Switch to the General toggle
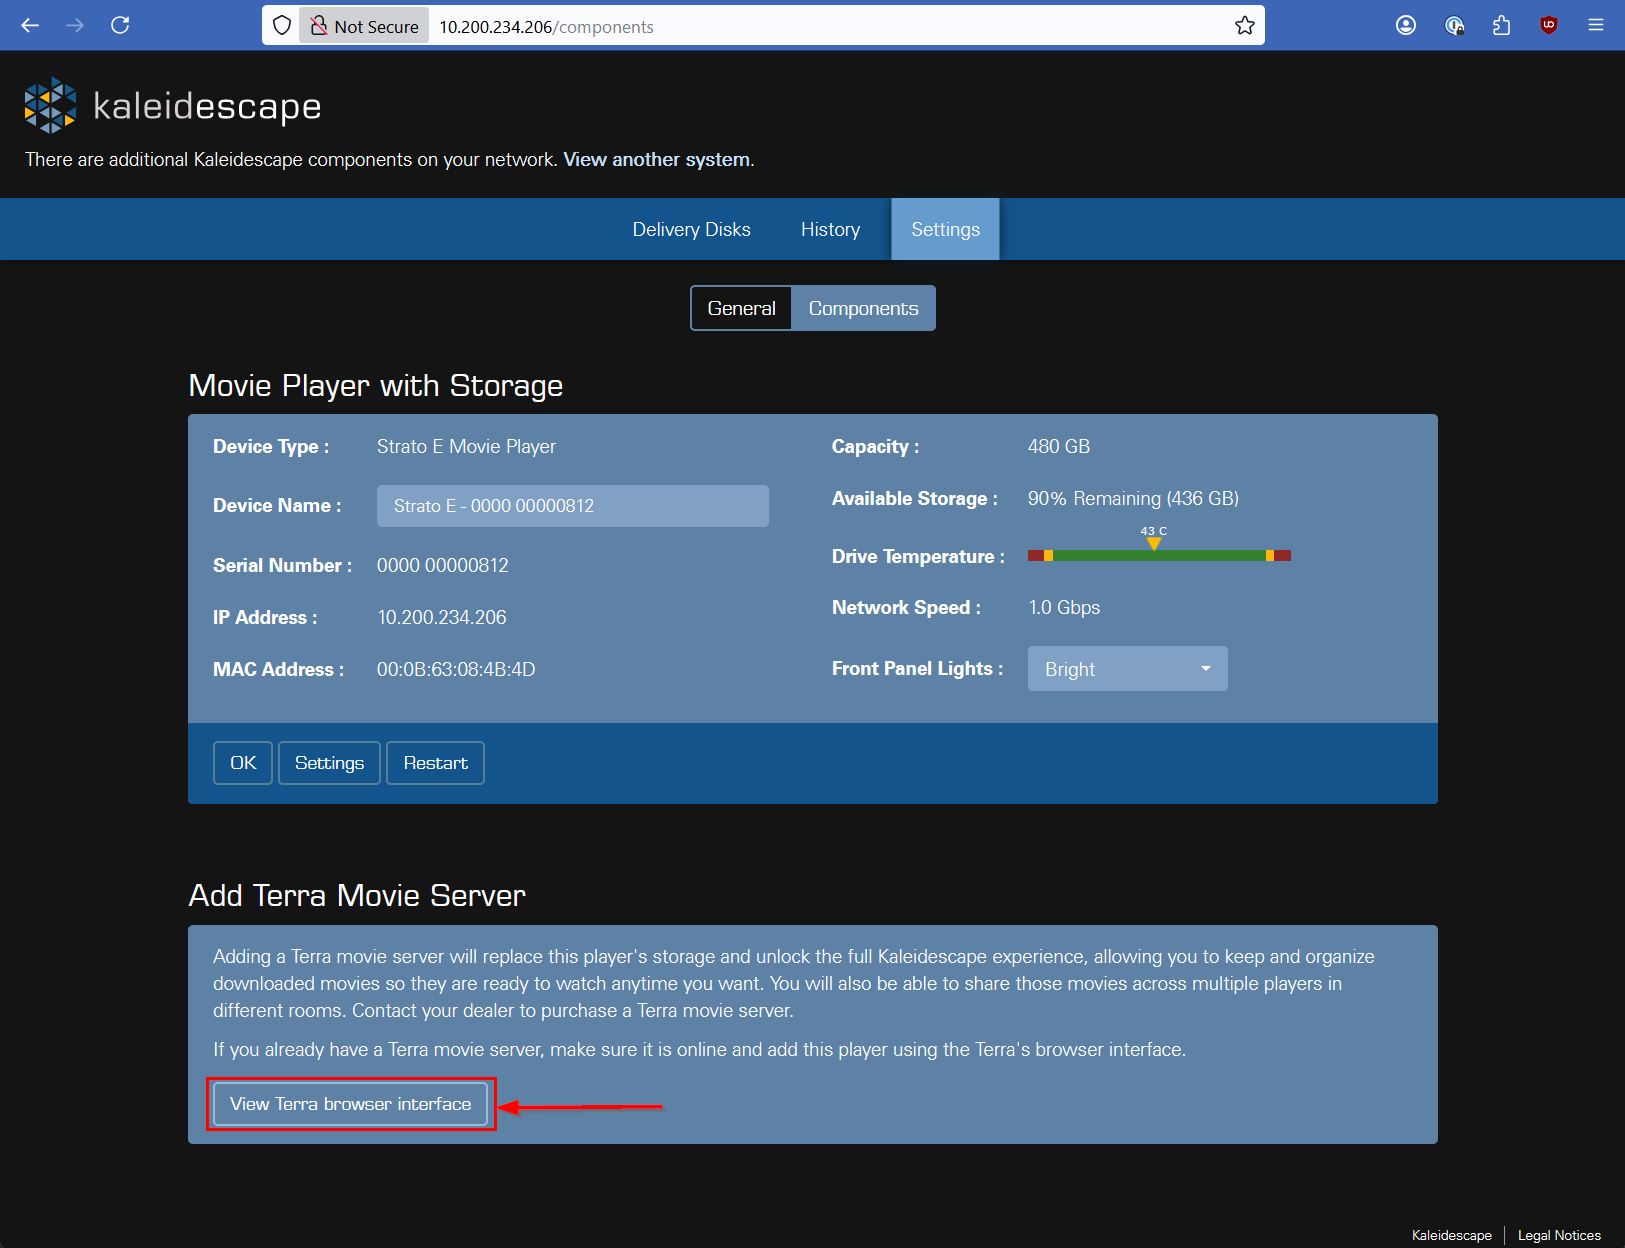 click(741, 308)
